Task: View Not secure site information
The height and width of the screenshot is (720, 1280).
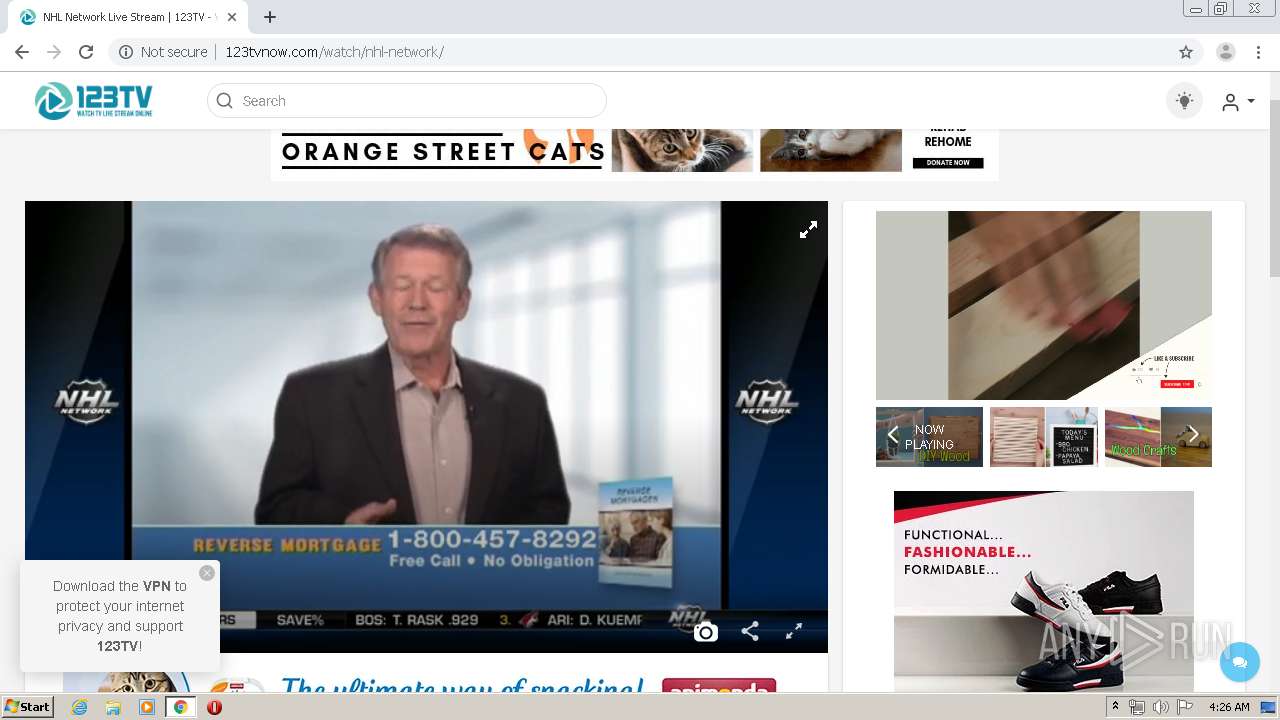Action: [x=163, y=52]
